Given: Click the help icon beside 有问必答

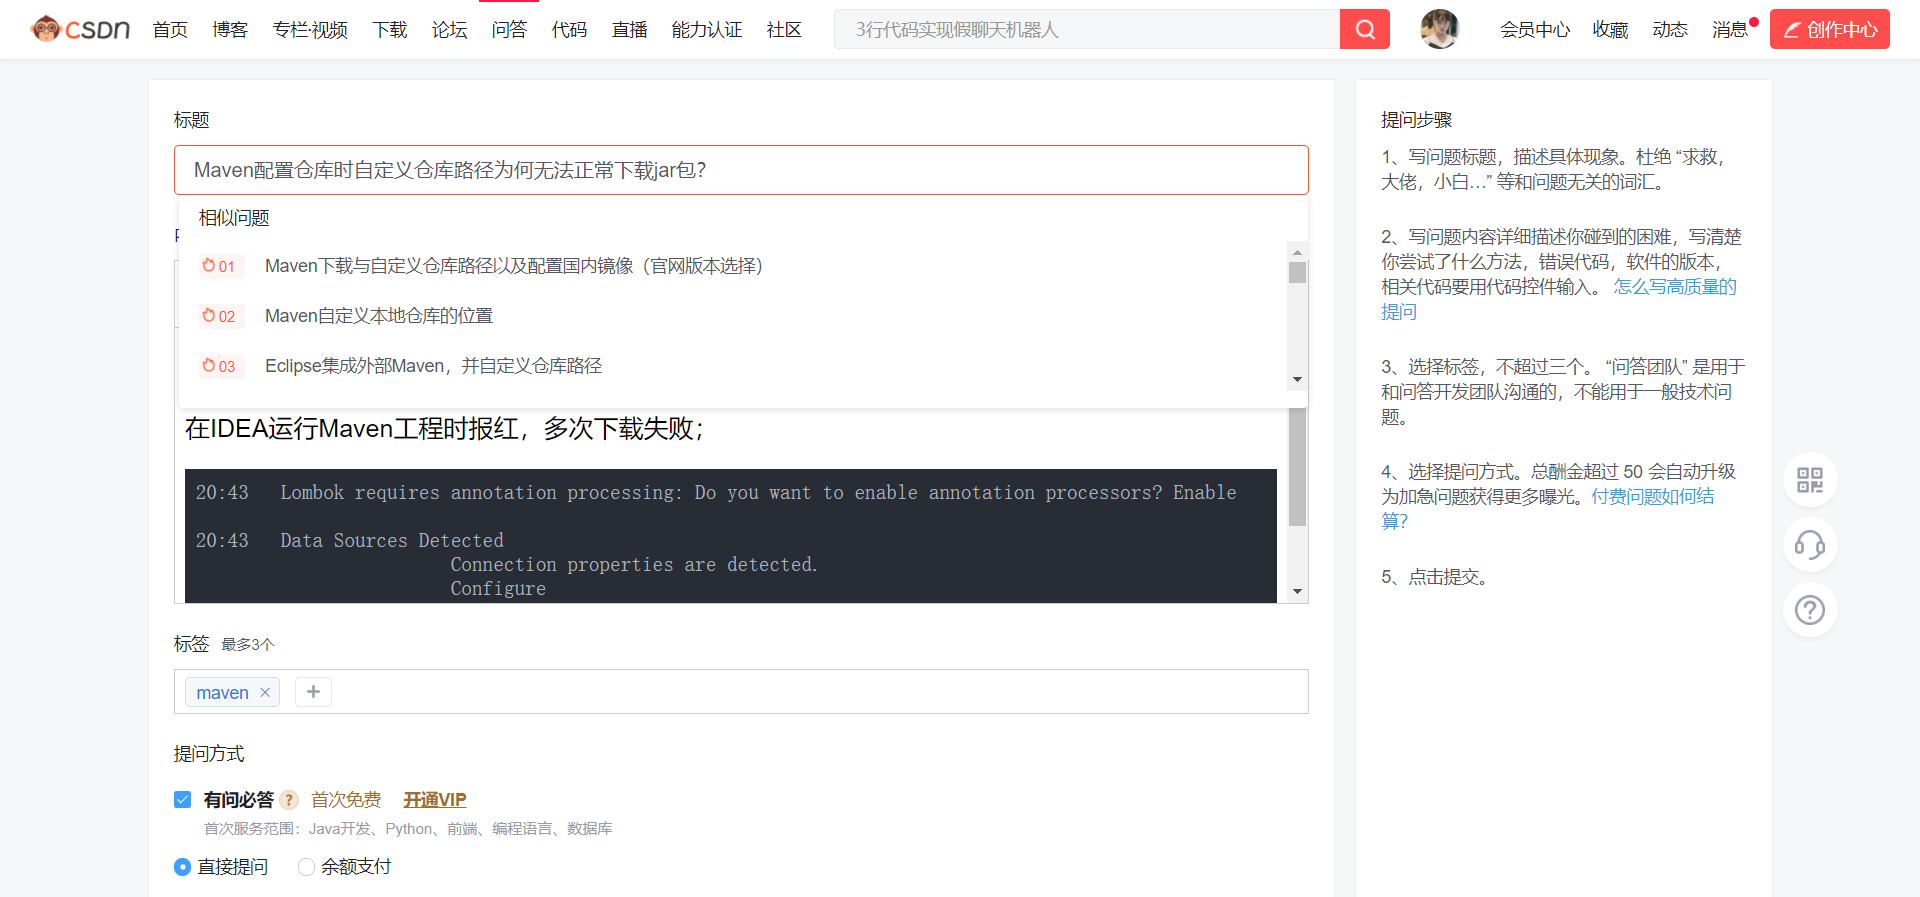Looking at the screenshot, I should pos(289,800).
